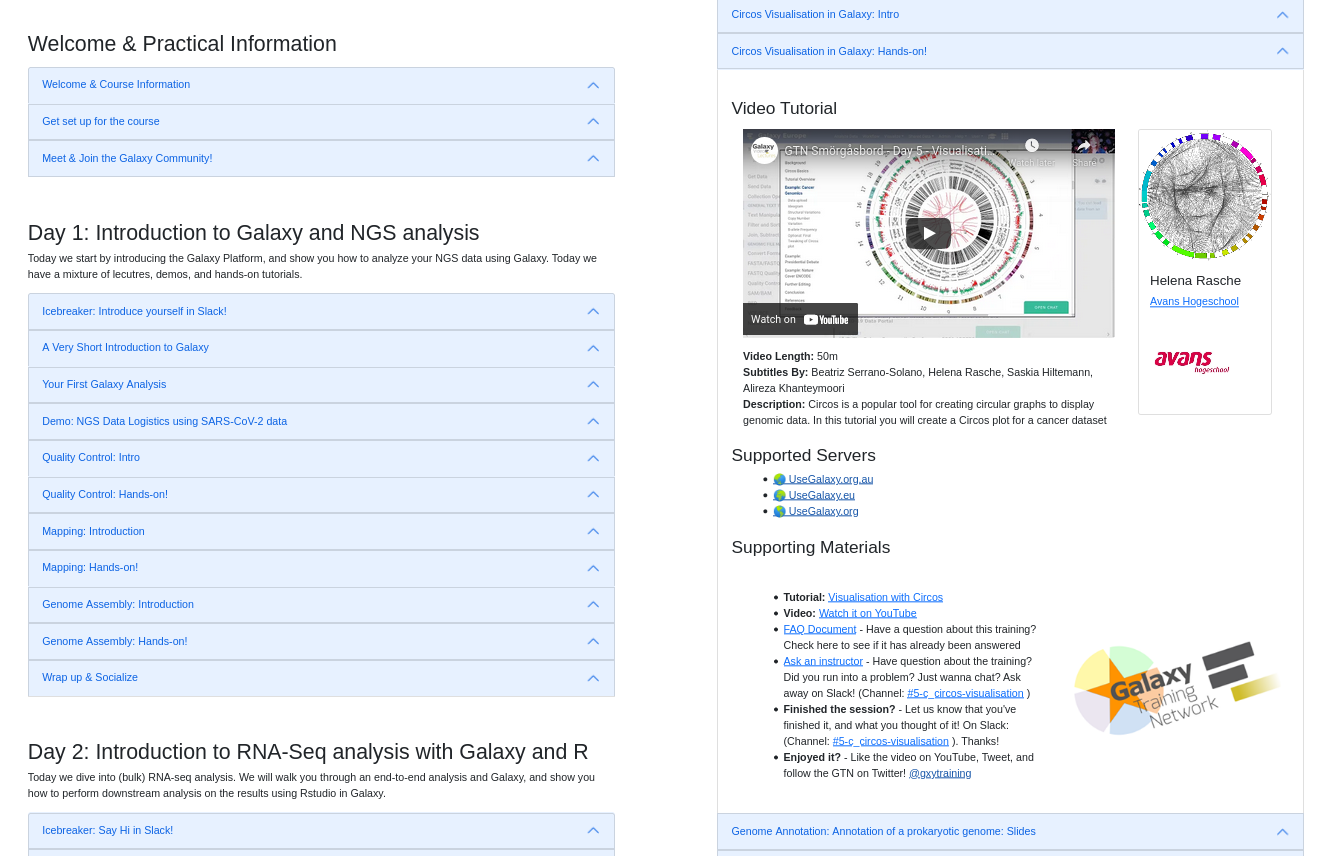This screenshot has height=856, width=1317.
Task: Open Mapping: Introduction title
Action: click(x=93, y=531)
